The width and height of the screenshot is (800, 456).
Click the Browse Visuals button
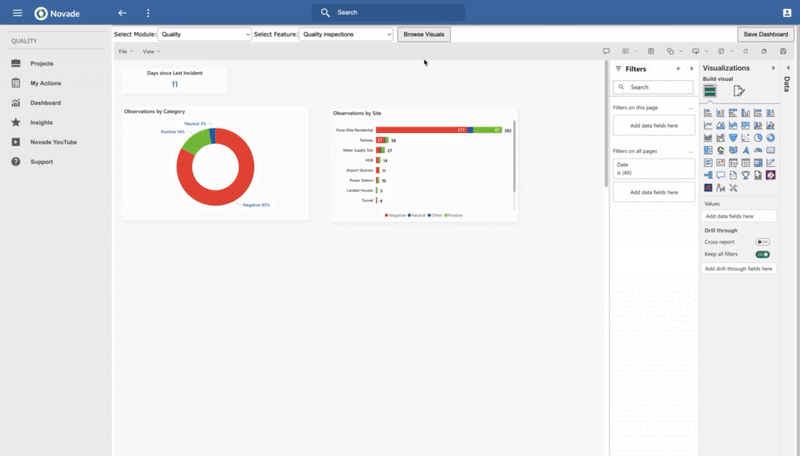tap(424, 34)
